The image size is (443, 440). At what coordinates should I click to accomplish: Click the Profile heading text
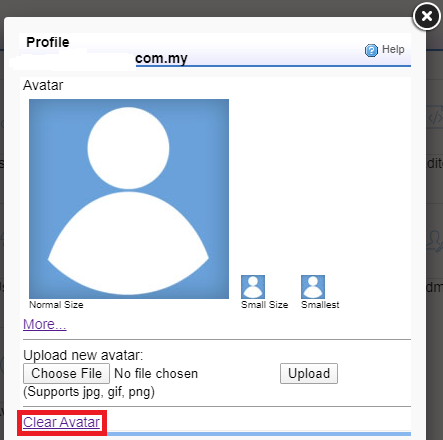point(48,42)
